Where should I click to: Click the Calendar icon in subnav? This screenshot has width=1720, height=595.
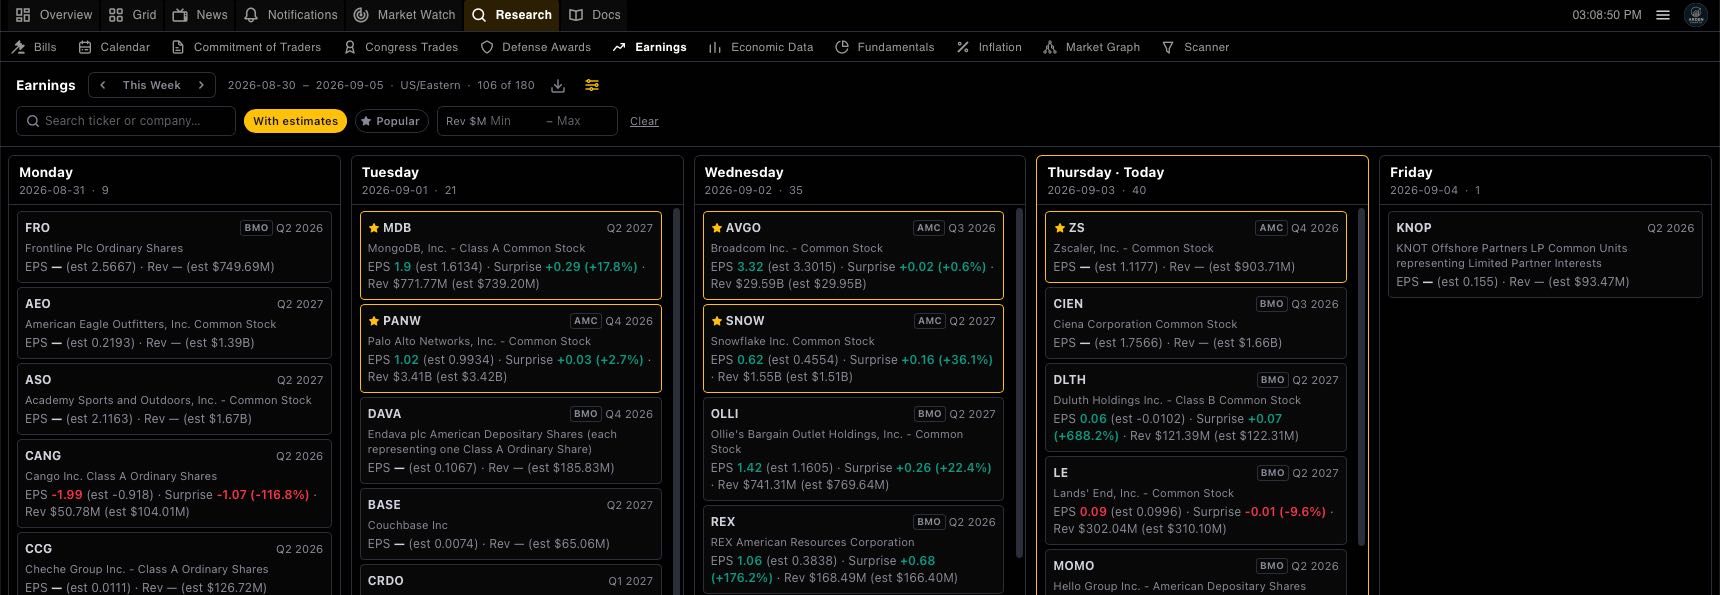(x=85, y=47)
